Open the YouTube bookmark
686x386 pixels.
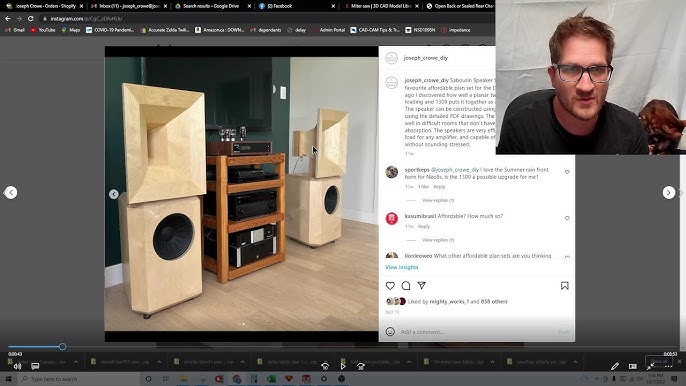(43, 30)
